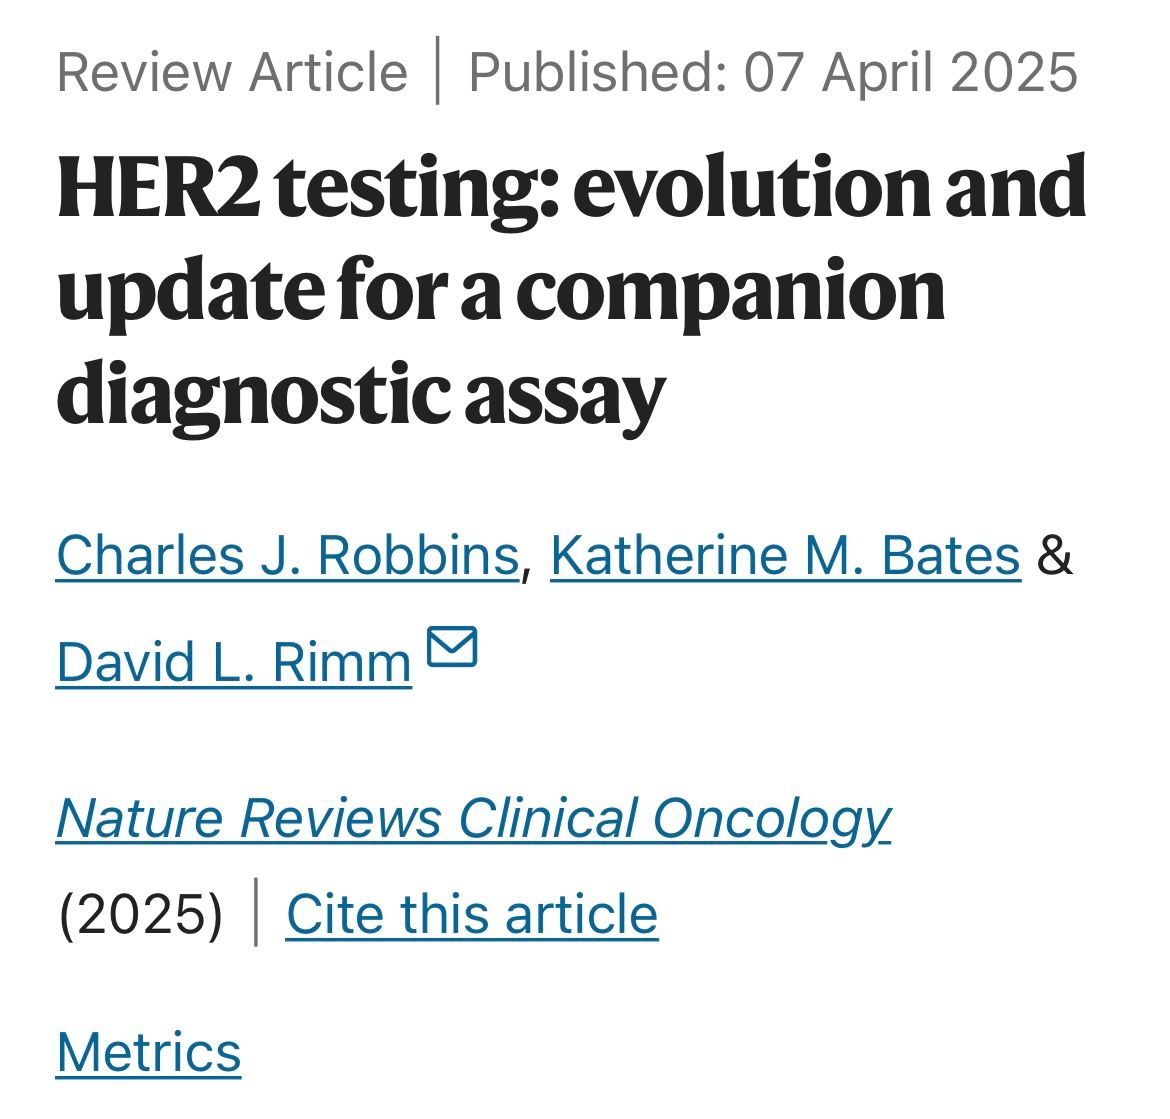
Task: Open author link Katherine M. Bates
Action: coord(786,556)
